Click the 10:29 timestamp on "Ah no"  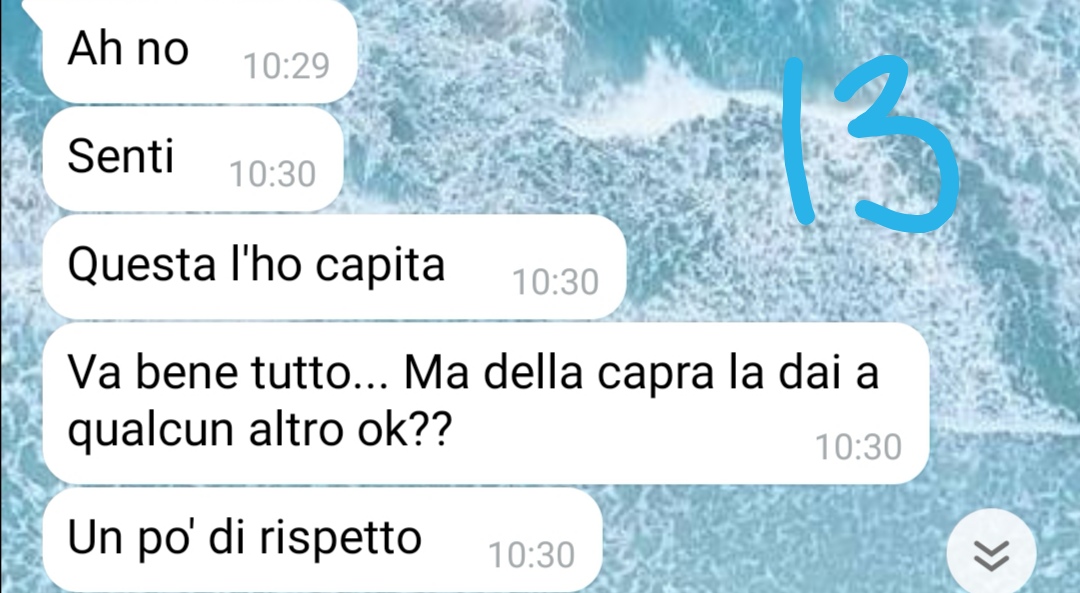point(287,67)
